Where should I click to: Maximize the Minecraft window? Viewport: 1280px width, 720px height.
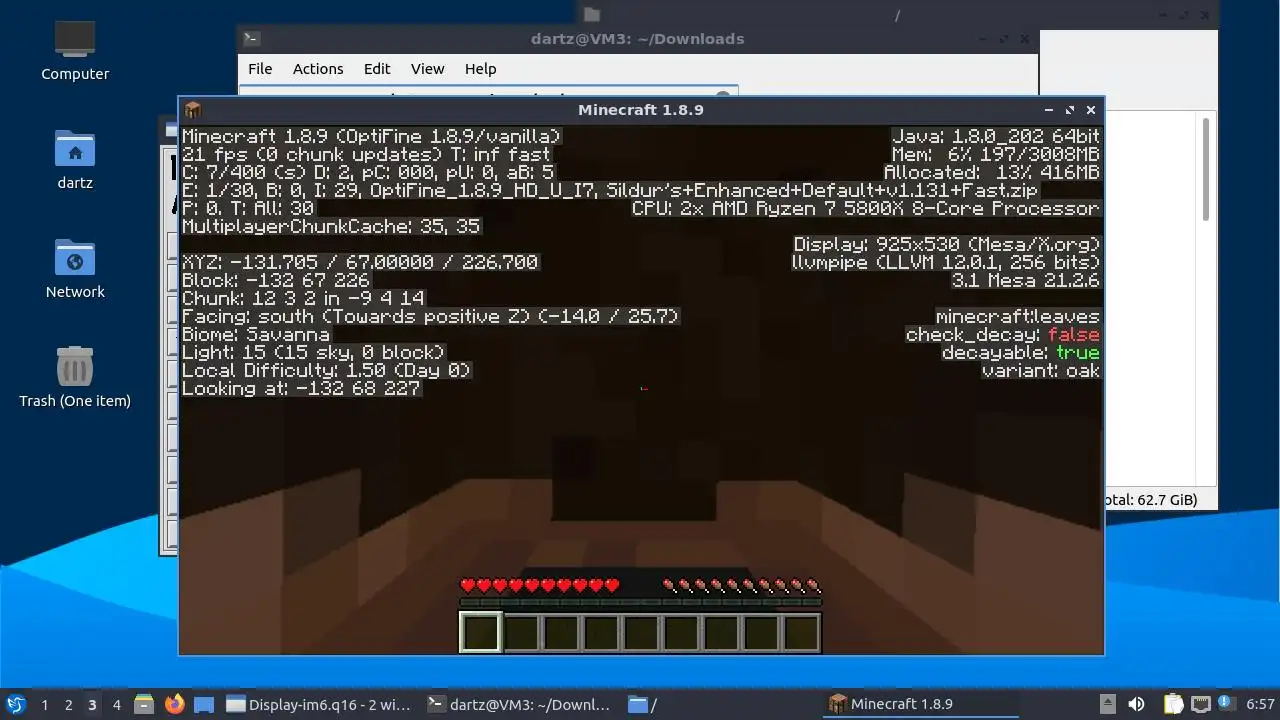1069,110
